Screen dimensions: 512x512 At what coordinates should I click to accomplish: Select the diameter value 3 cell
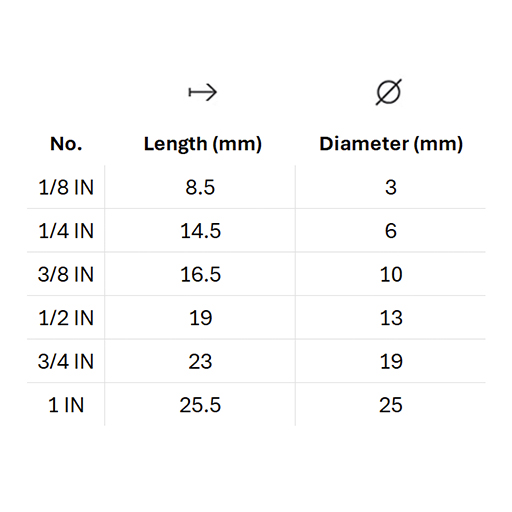pyautogui.click(x=391, y=187)
